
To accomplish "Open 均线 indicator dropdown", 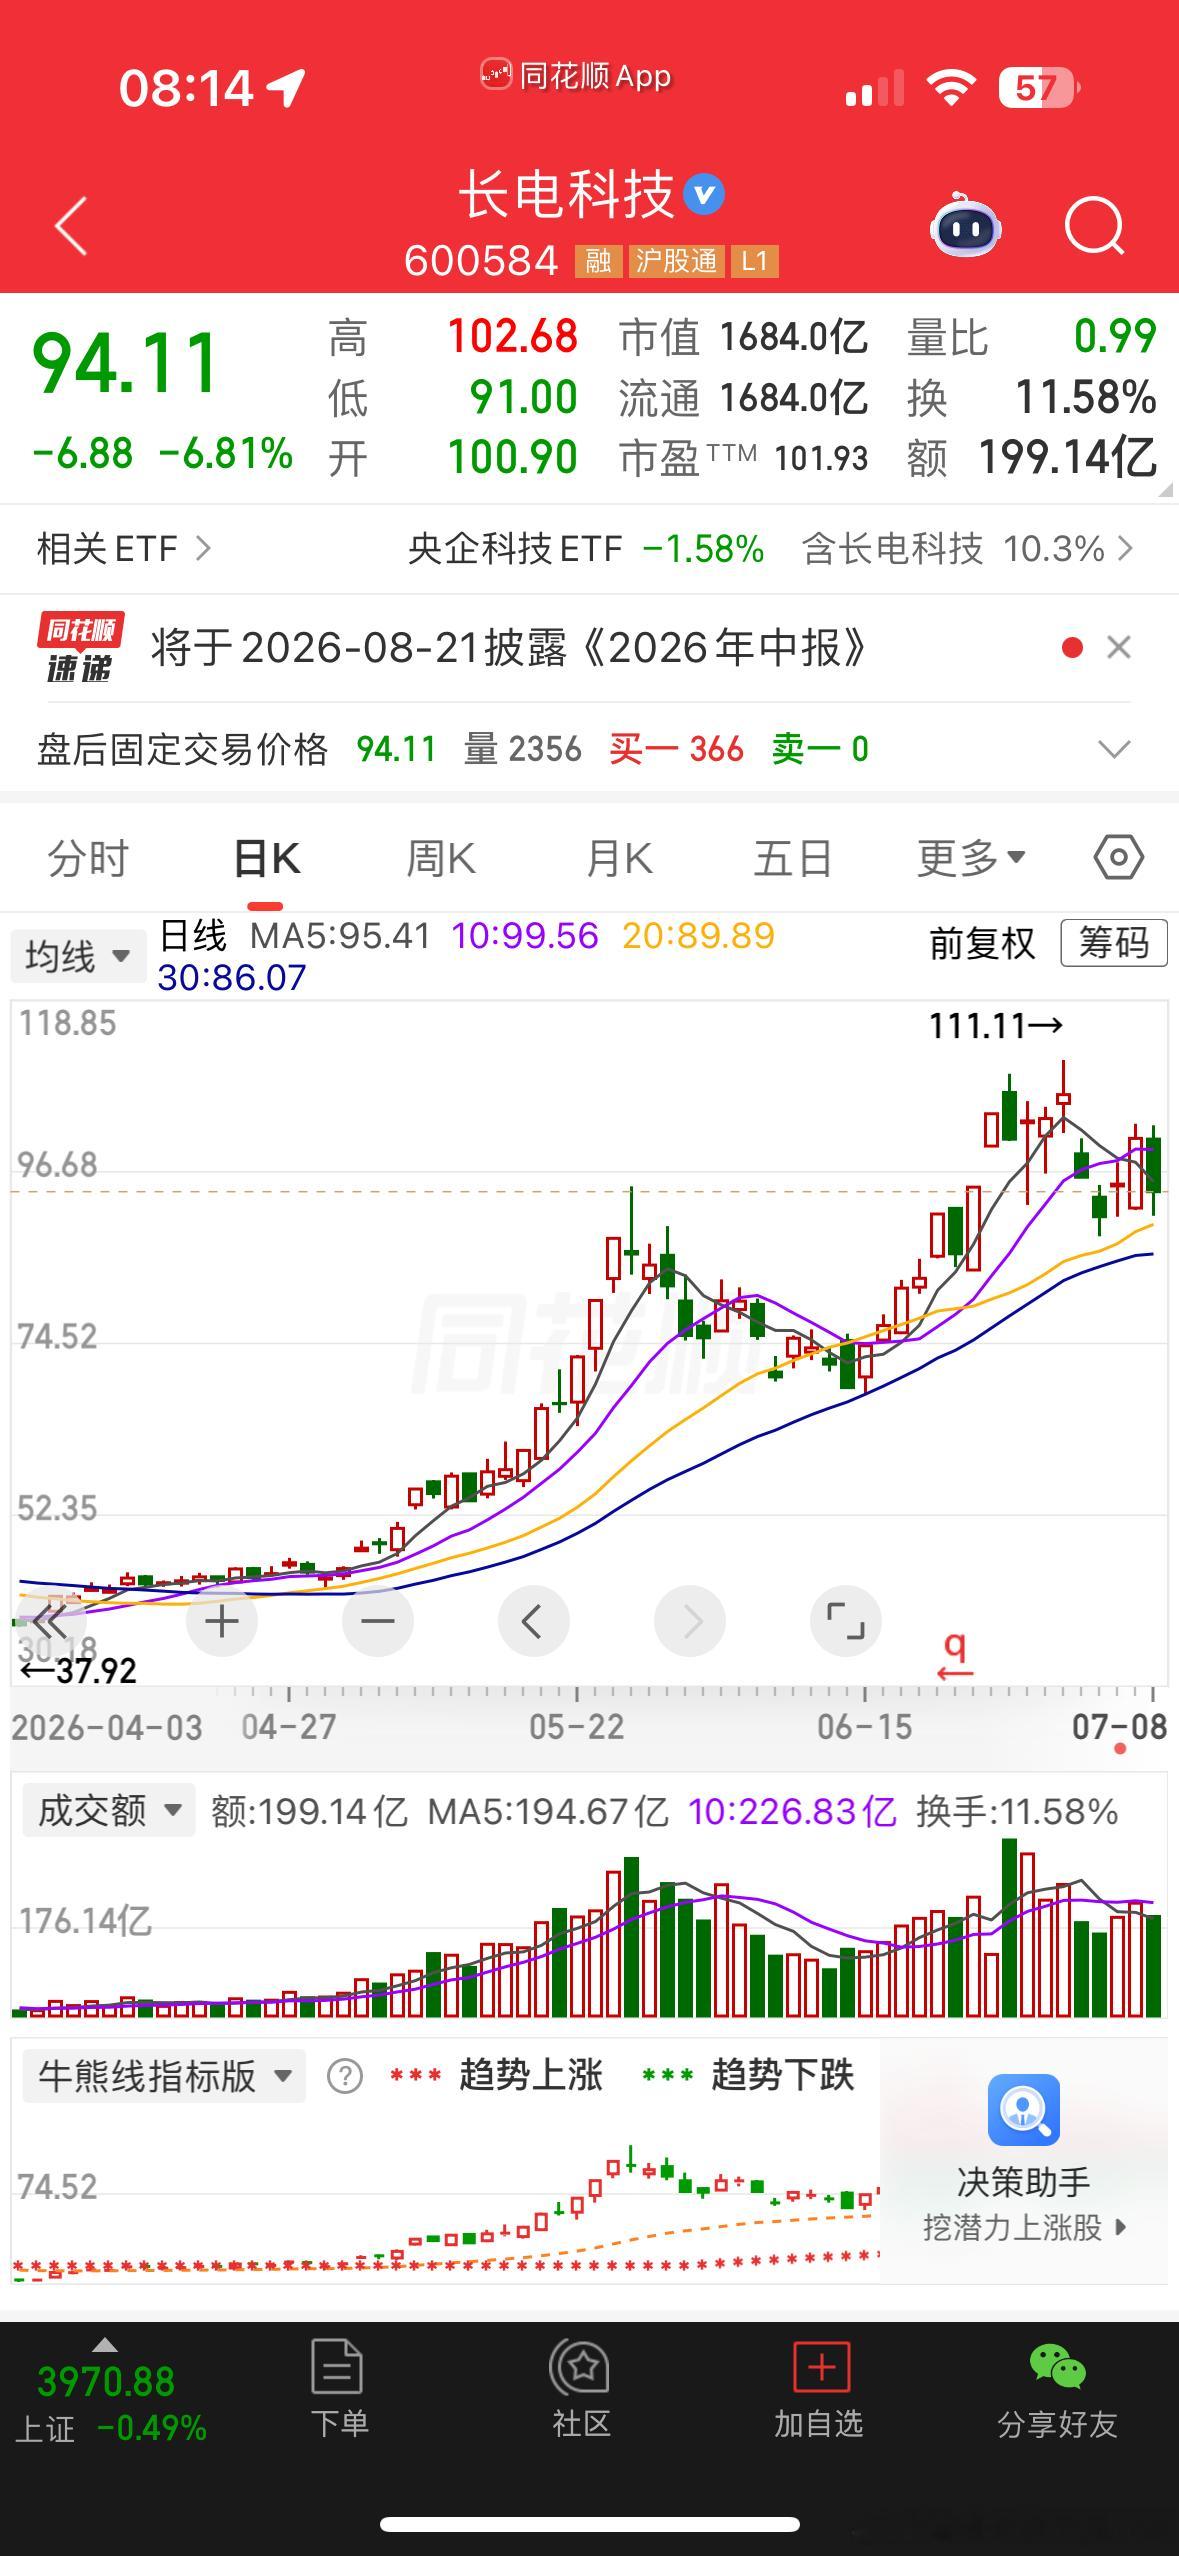I will [78, 956].
